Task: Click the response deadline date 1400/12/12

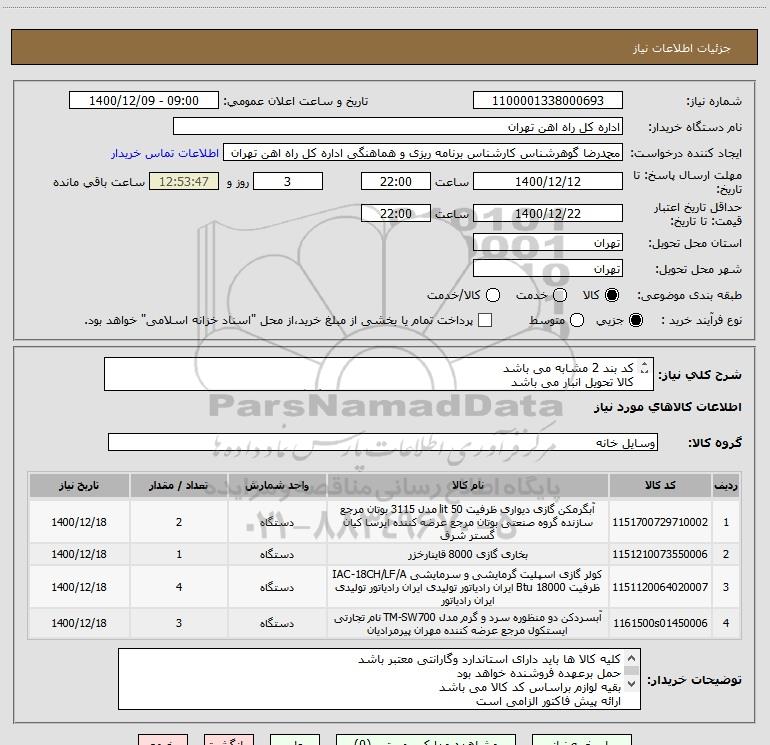Action: [x=548, y=181]
